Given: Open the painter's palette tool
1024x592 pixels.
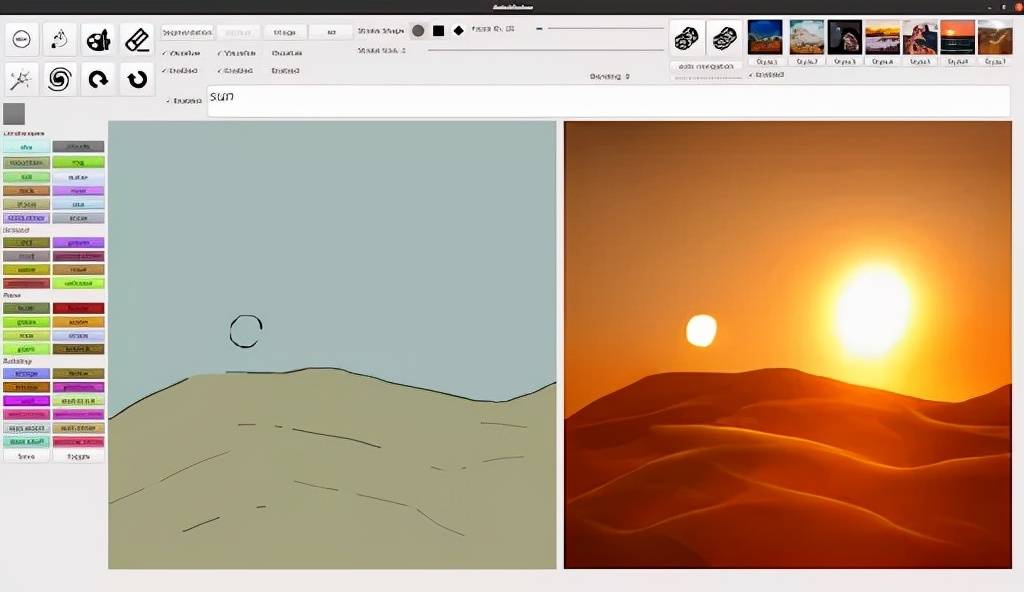Looking at the screenshot, I should (98, 40).
